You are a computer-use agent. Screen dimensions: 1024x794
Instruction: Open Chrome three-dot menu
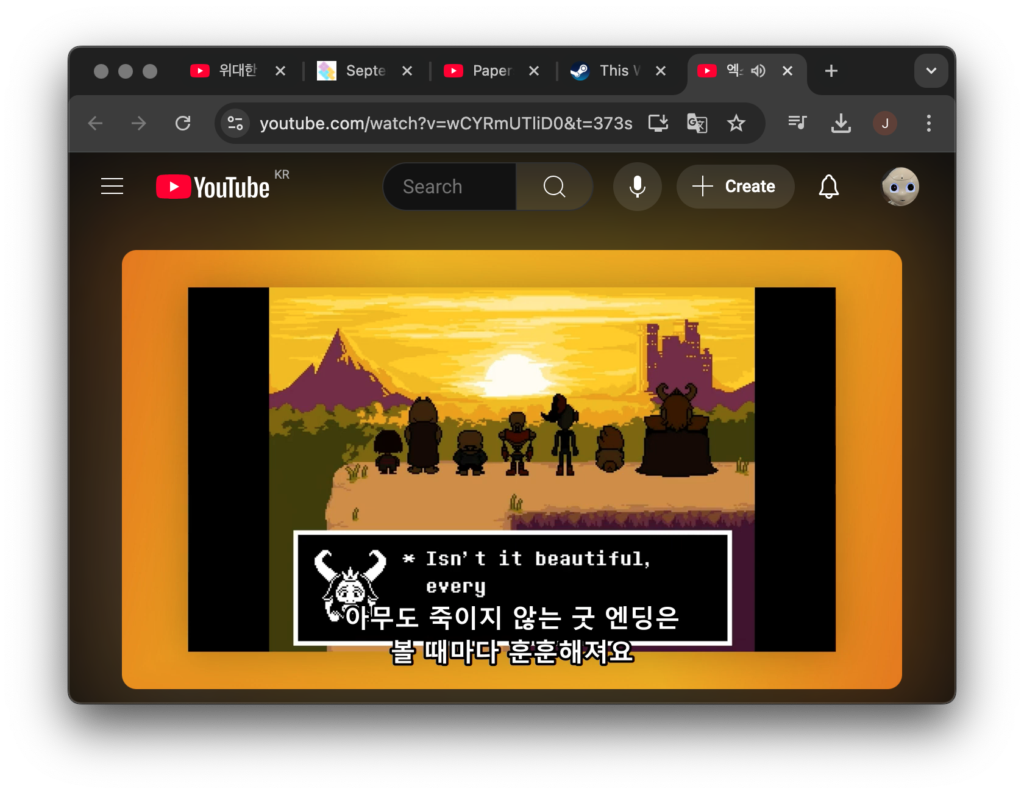click(x=929, y=123)
